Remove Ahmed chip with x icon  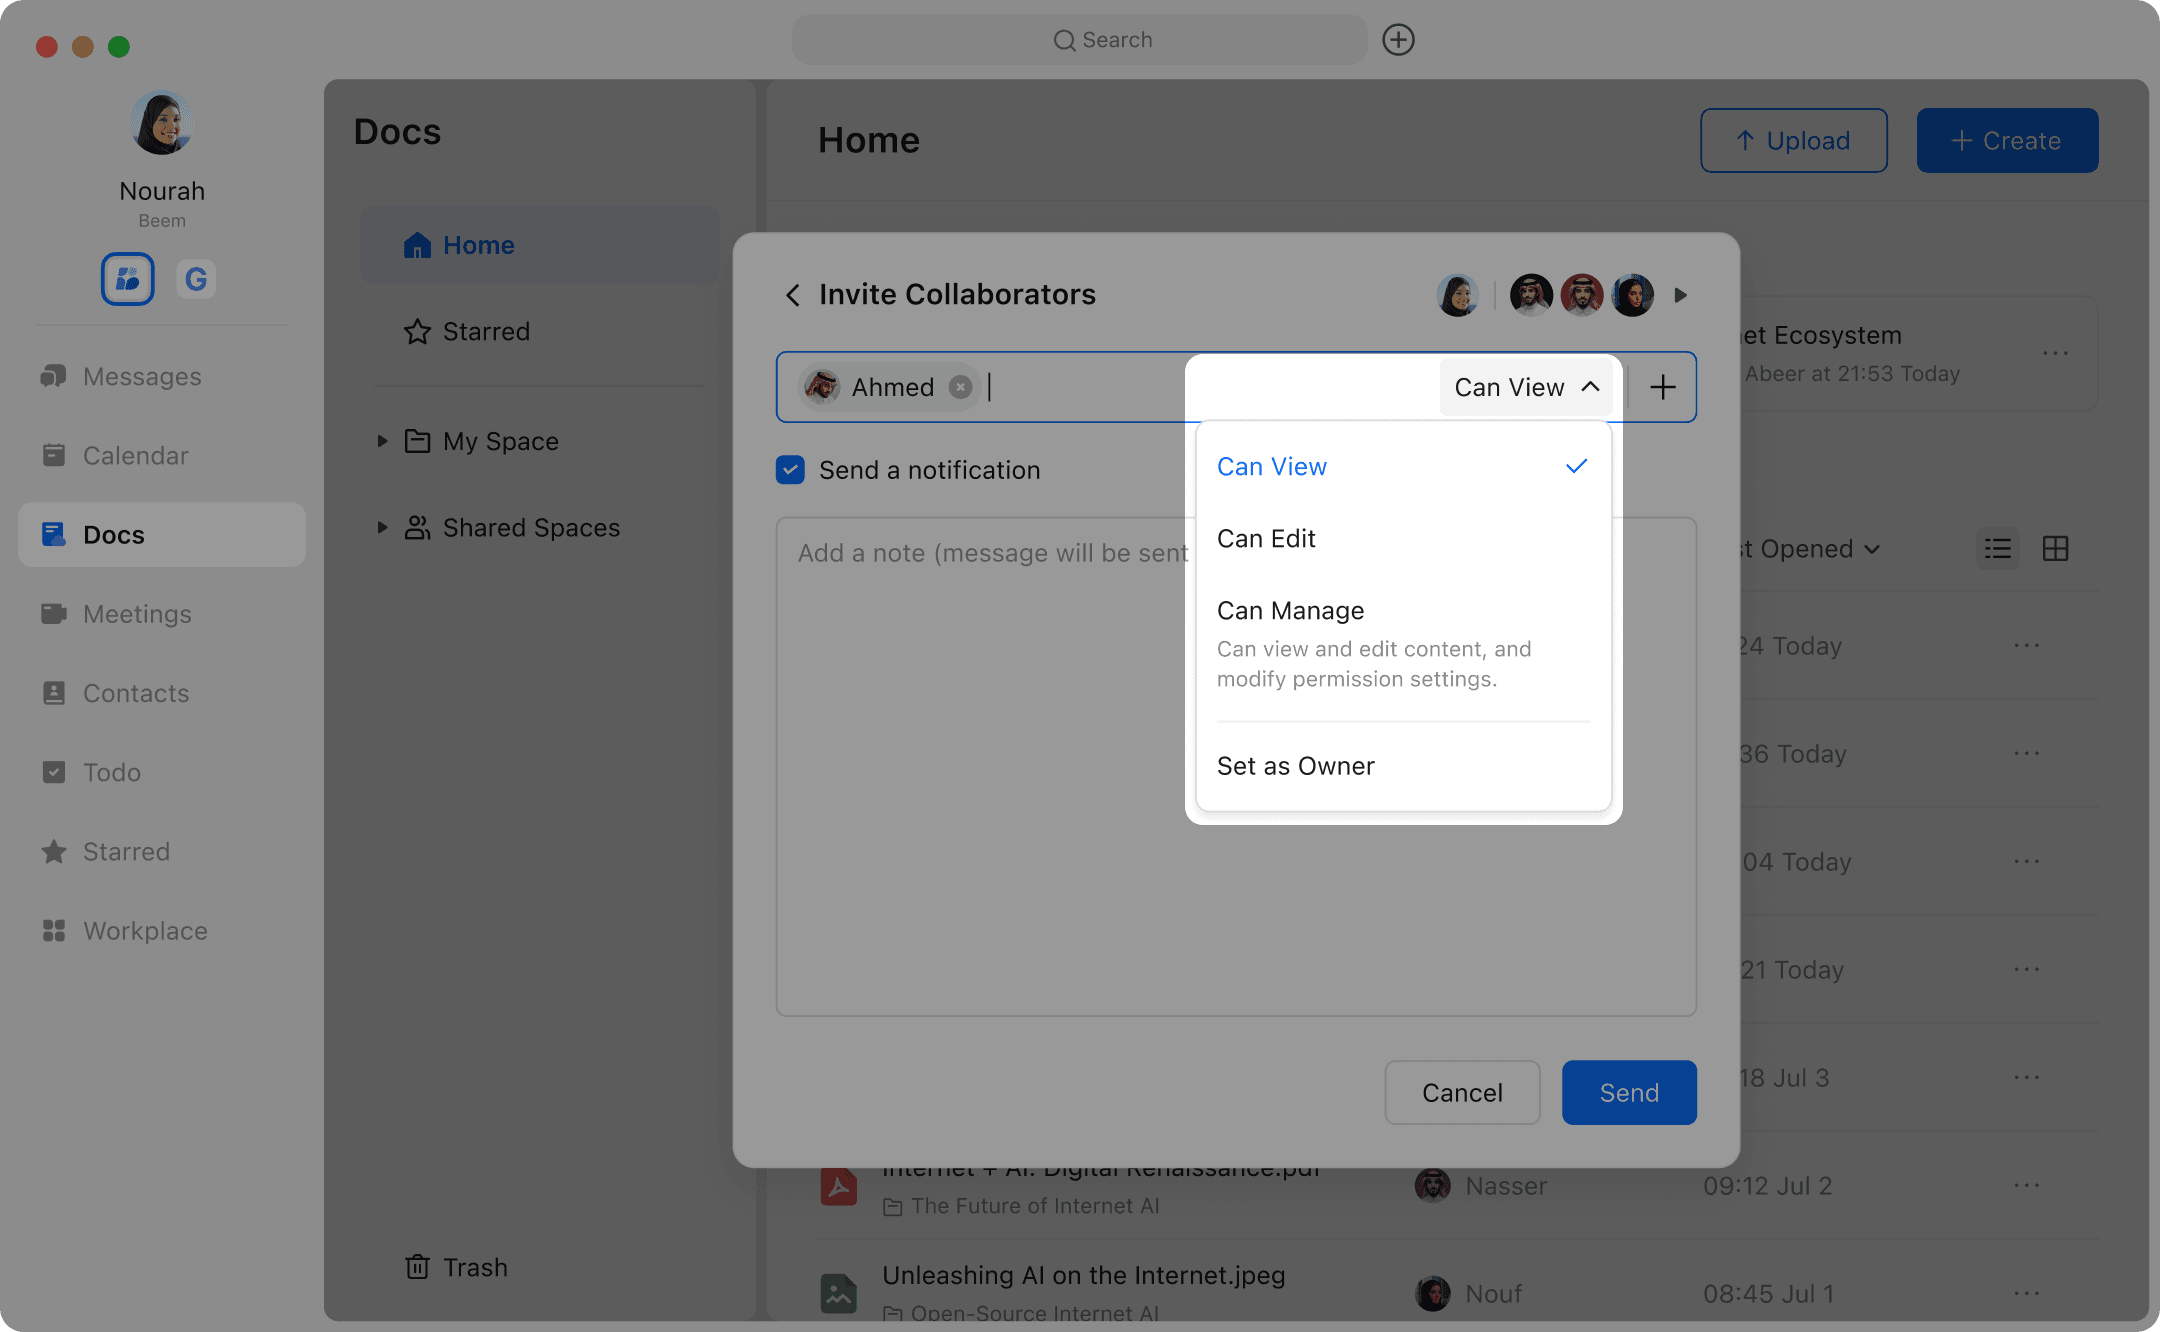tap(960, 387)
